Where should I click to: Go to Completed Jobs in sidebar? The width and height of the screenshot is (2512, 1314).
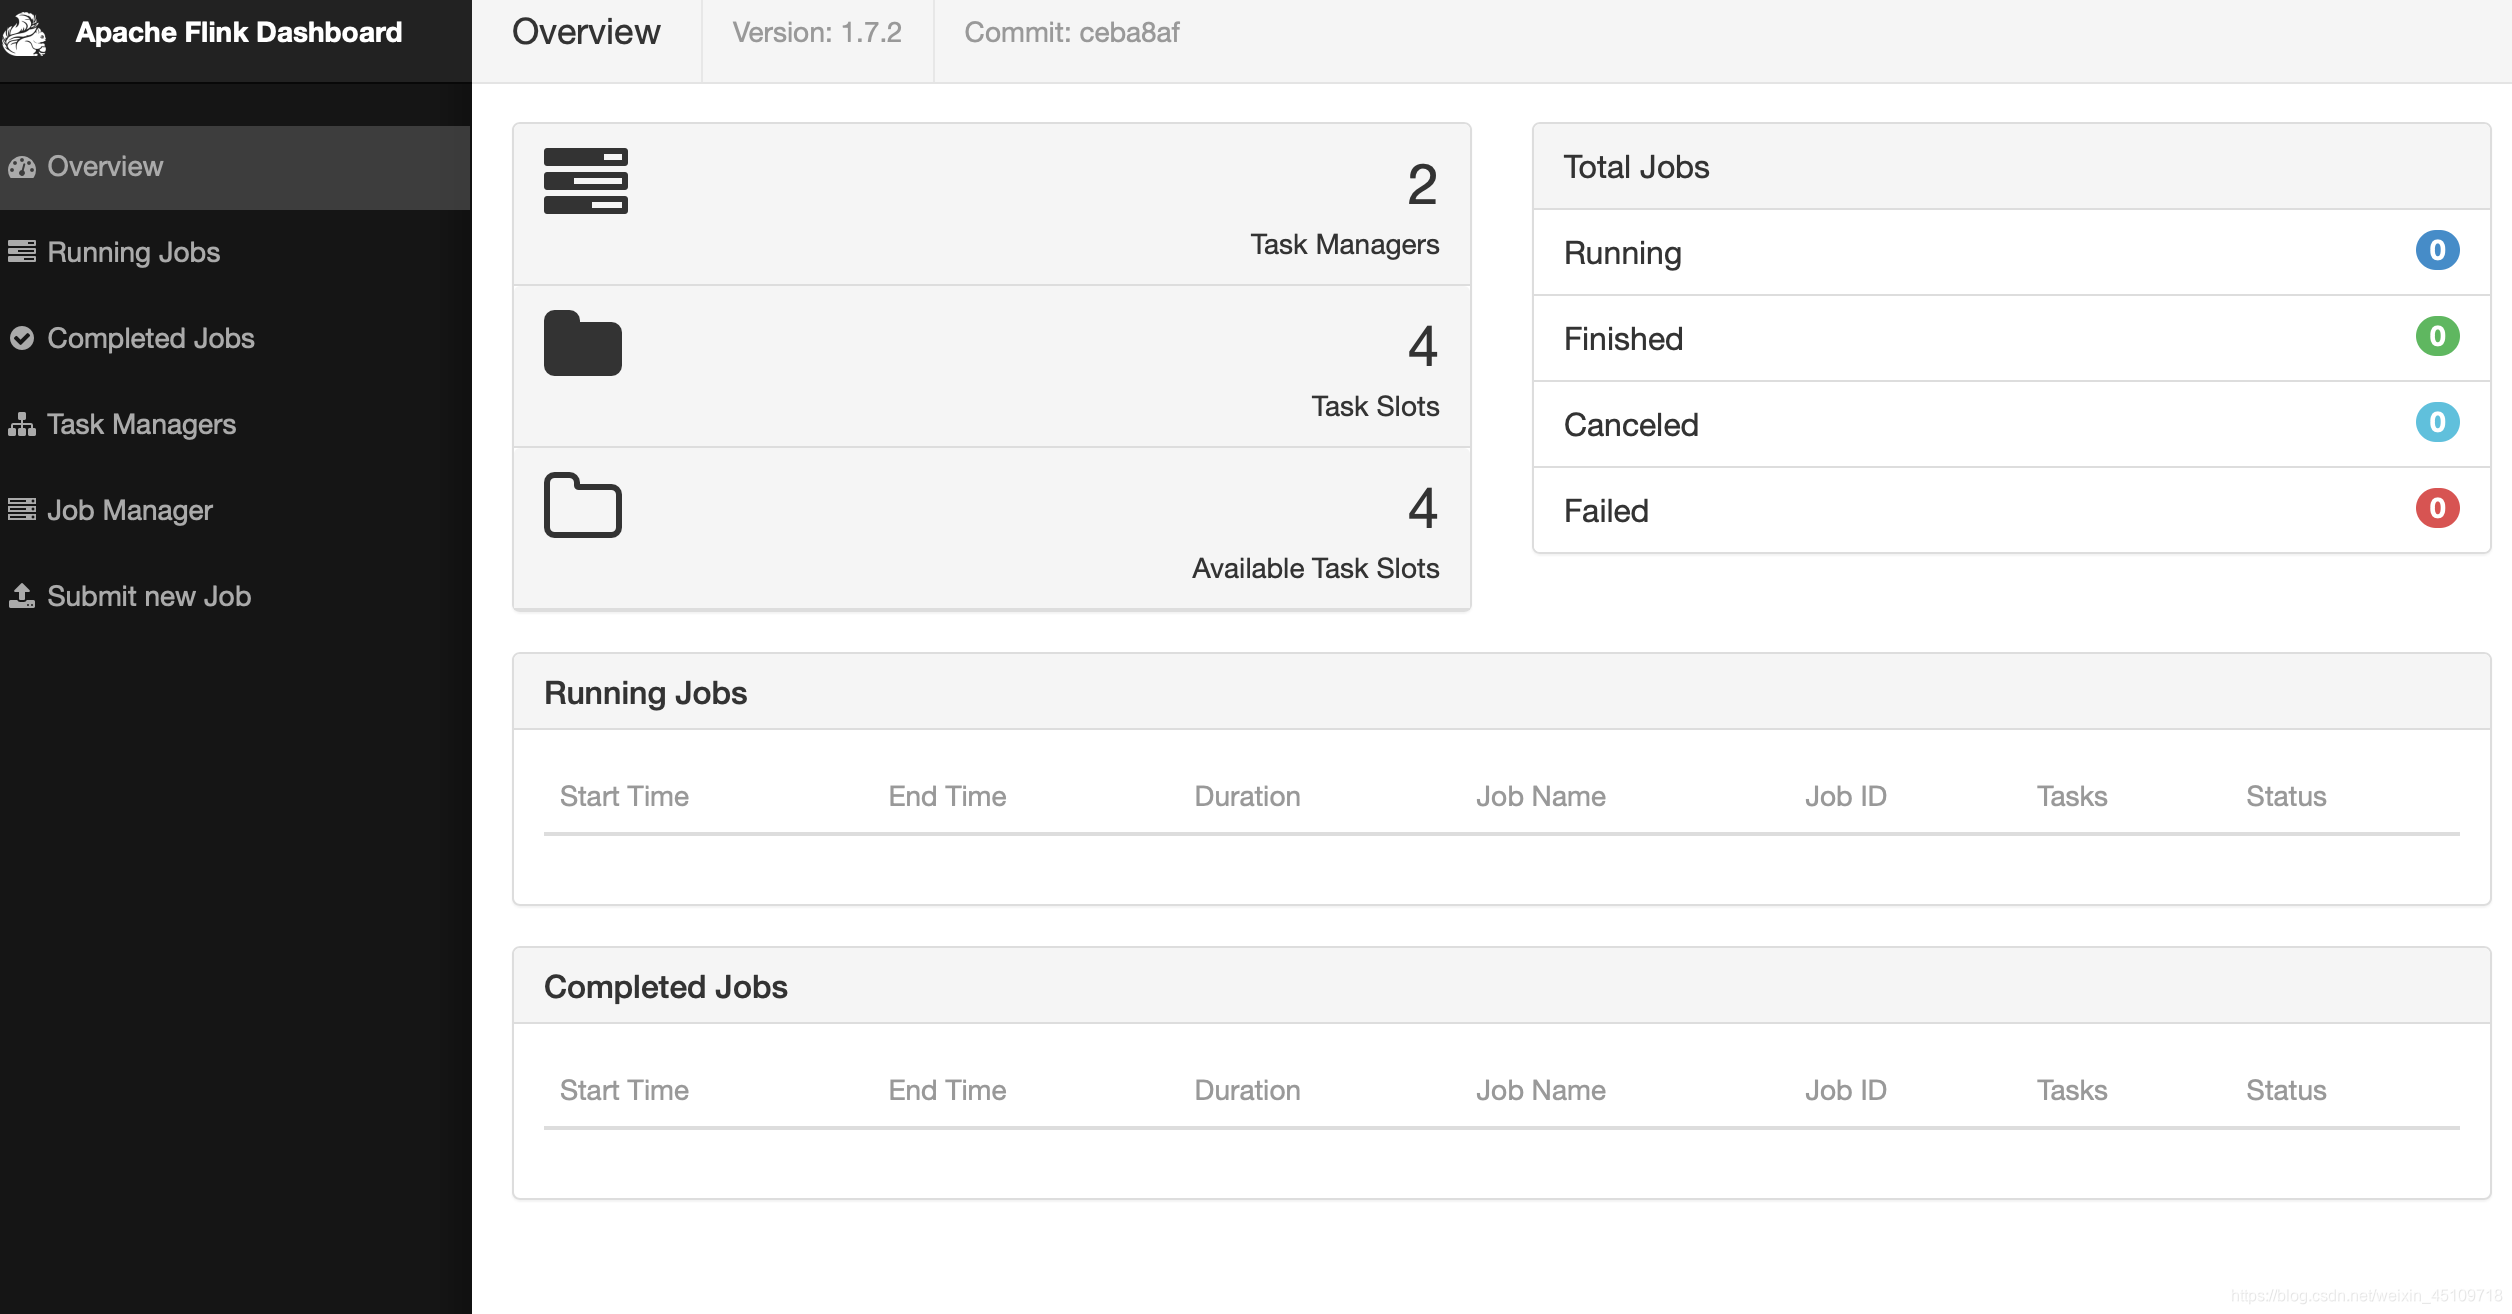tap(235, 338)
